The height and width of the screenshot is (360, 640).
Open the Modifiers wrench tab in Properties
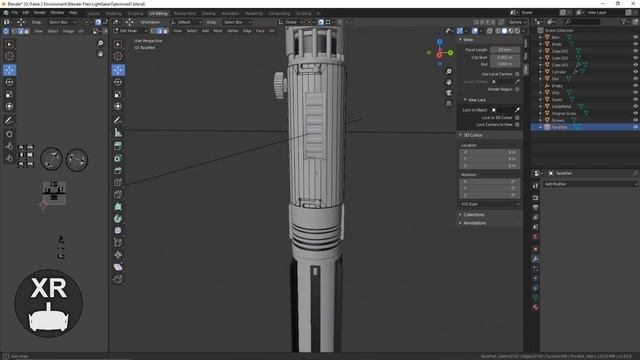tap(536, 259)
